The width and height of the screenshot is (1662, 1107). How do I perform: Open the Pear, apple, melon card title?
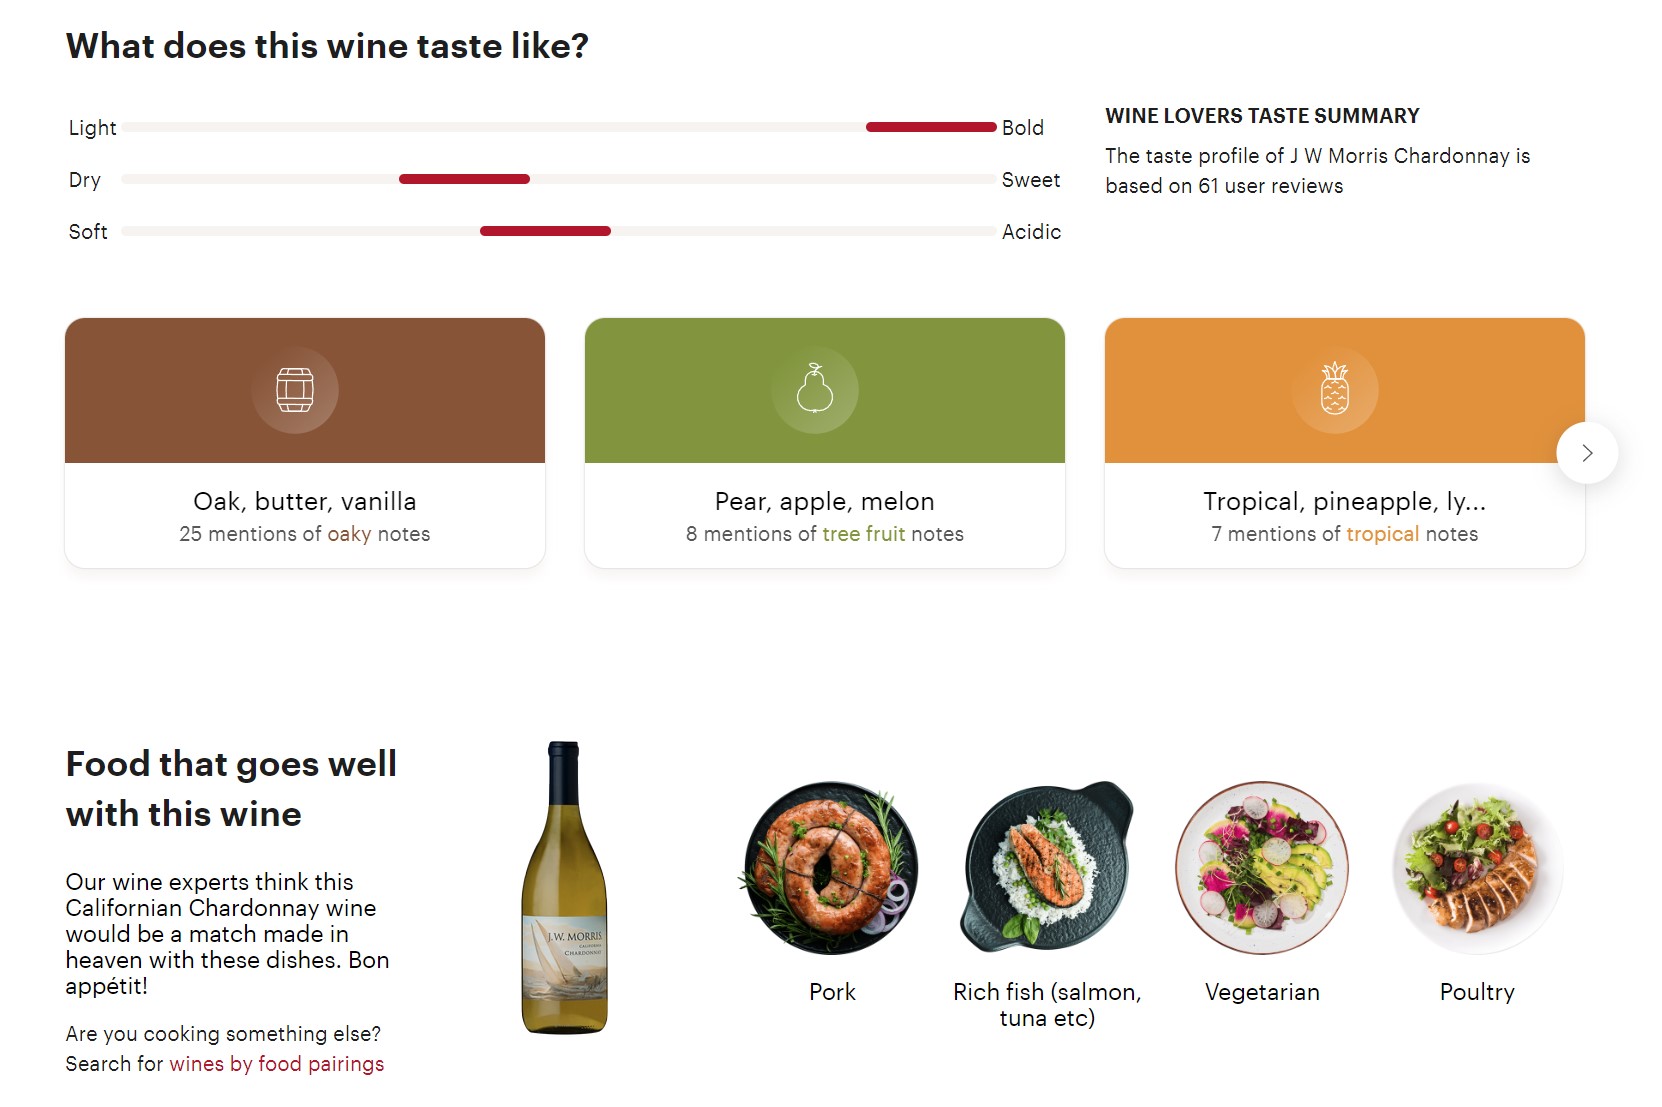point(825,501)
